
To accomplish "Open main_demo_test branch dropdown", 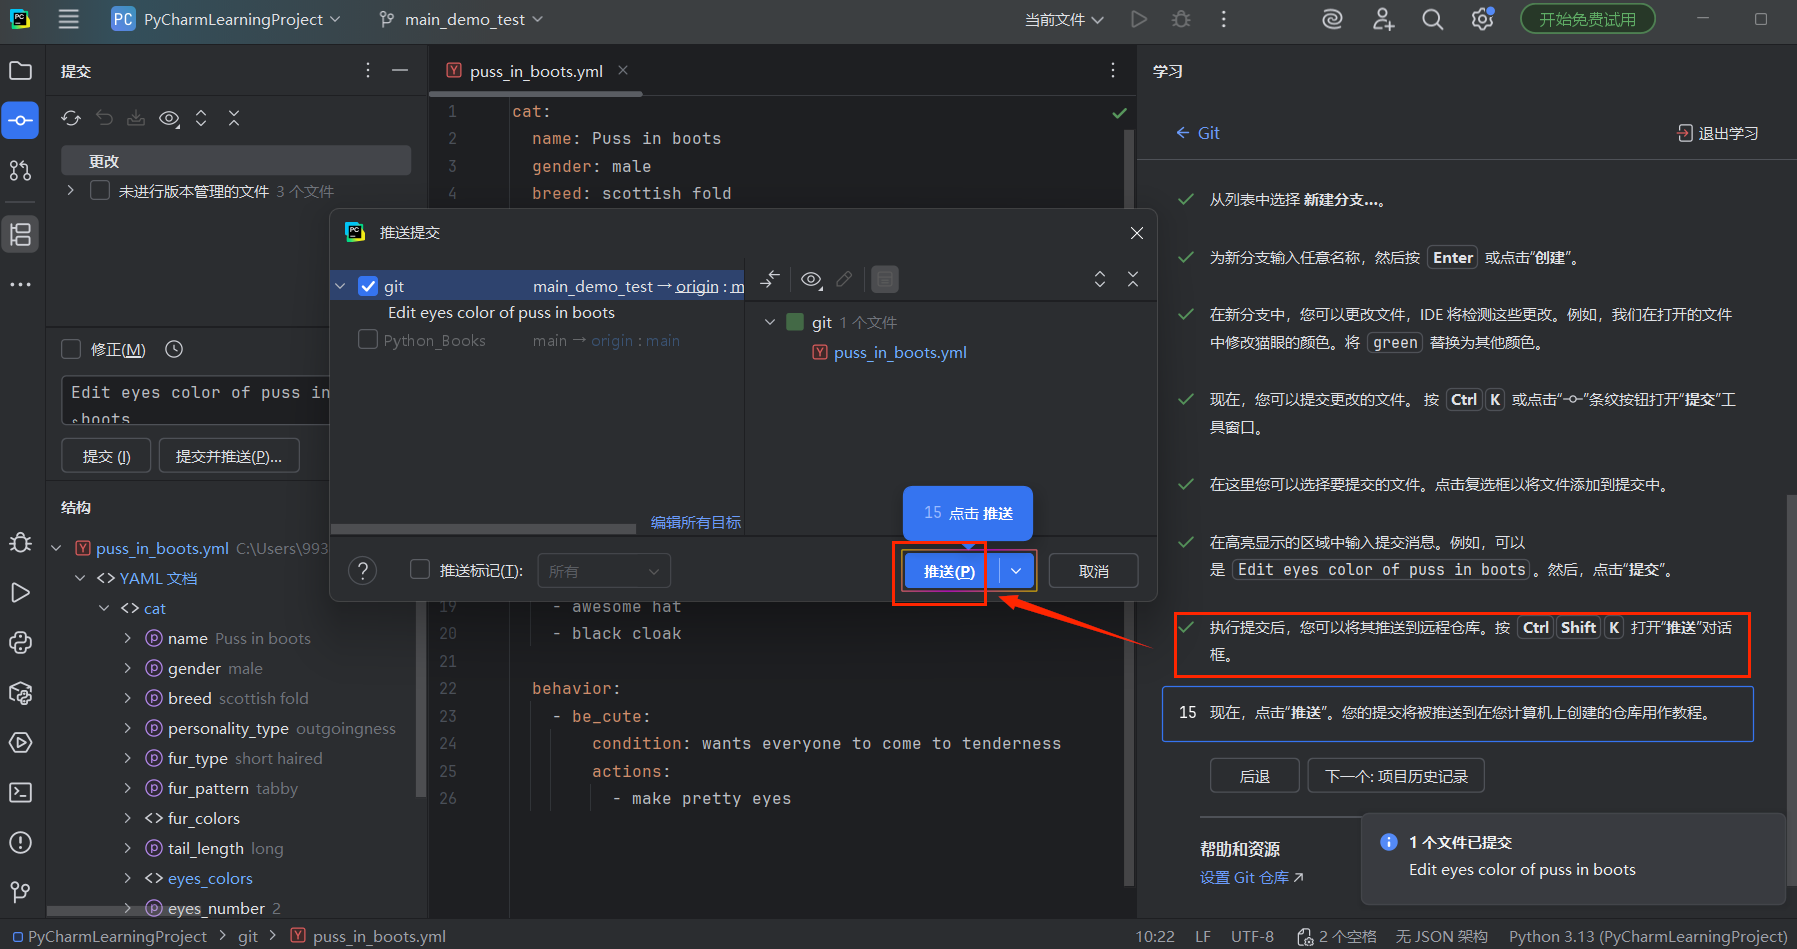I will [462, 19].
